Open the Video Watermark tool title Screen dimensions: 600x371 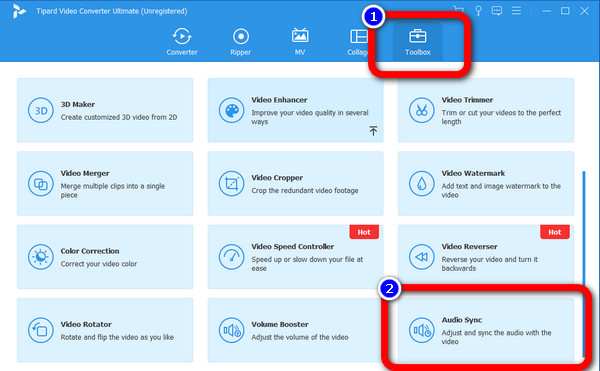tap(473, 173)
